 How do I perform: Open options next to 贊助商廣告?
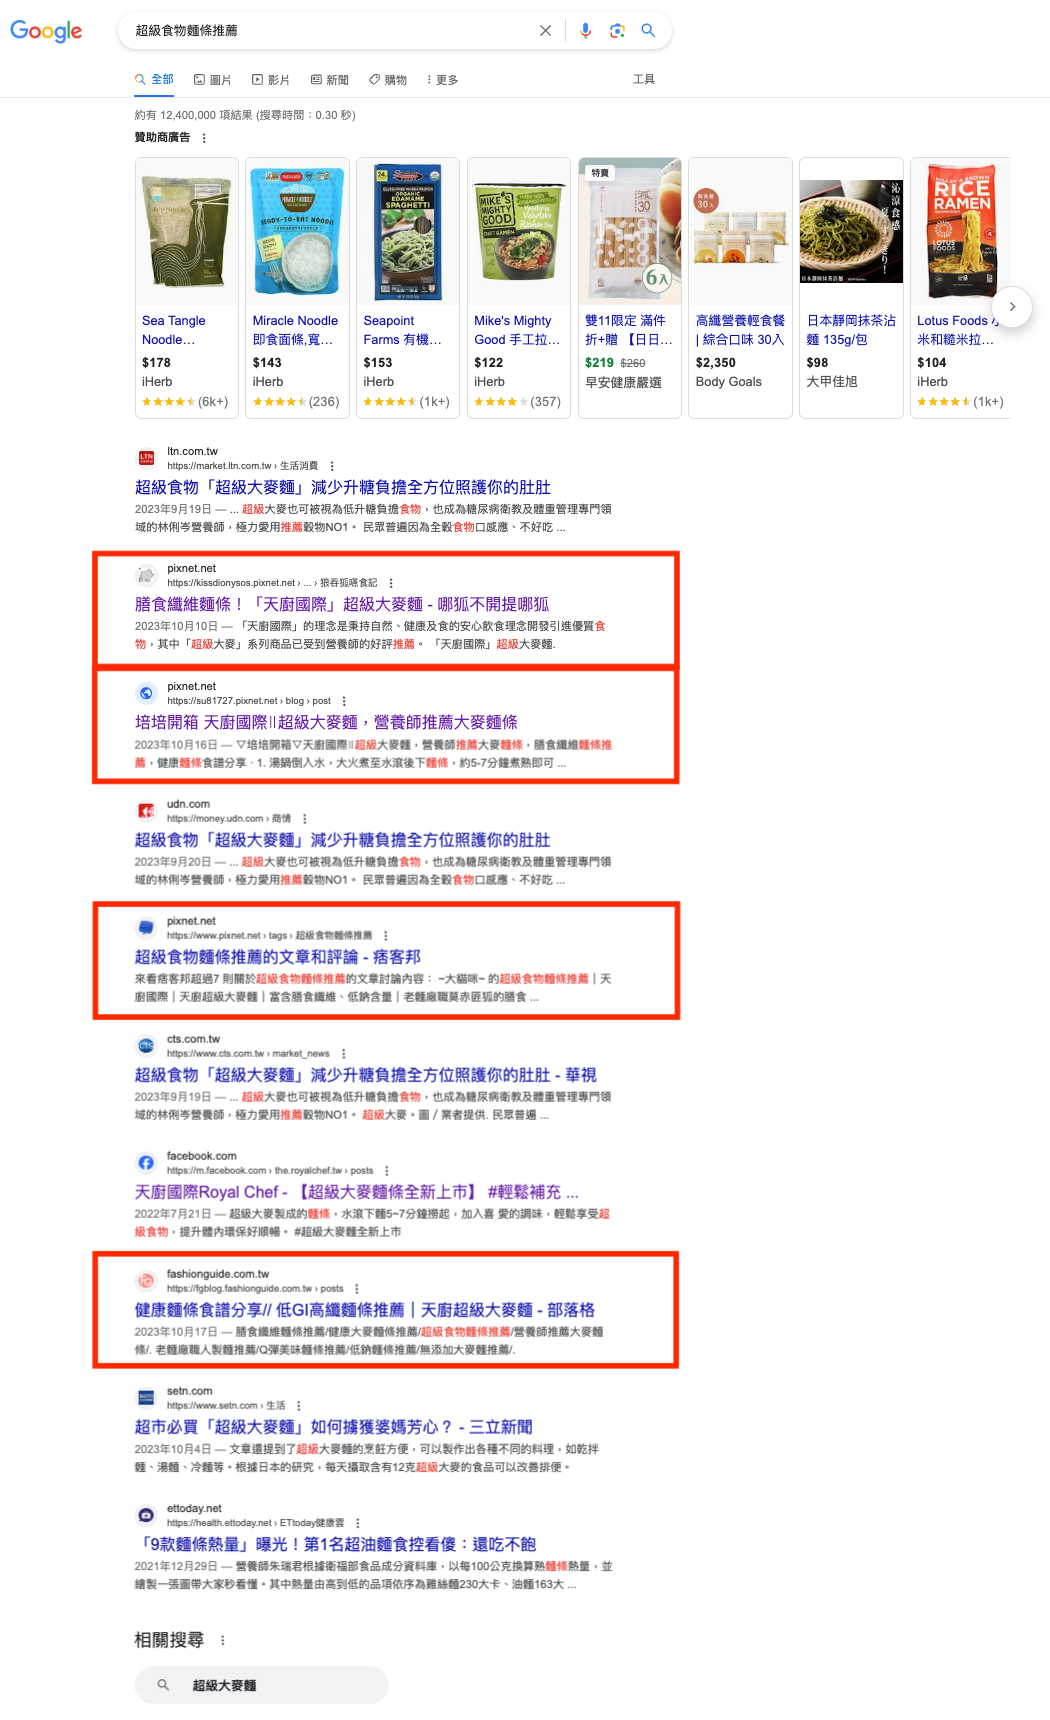point(204,138)
